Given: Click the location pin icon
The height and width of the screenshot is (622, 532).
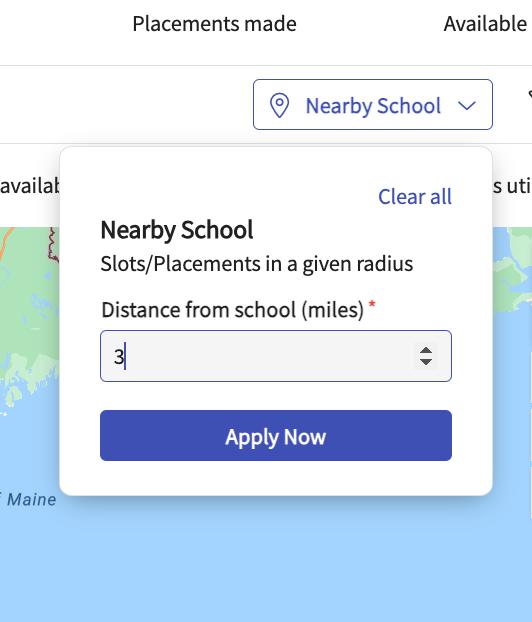Looking at the screenshot, I should (x=279, y=105).
